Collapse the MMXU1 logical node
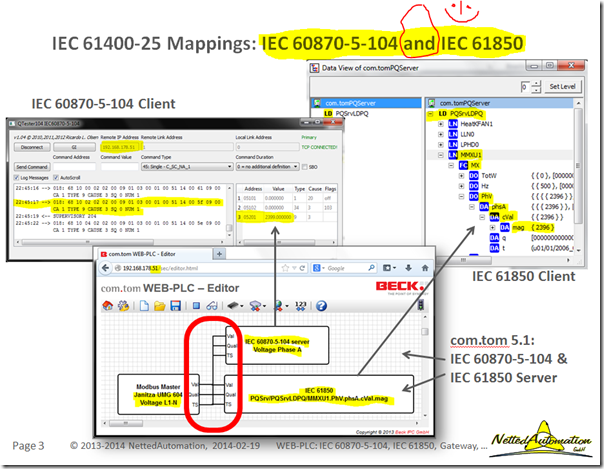 [441, 155]
